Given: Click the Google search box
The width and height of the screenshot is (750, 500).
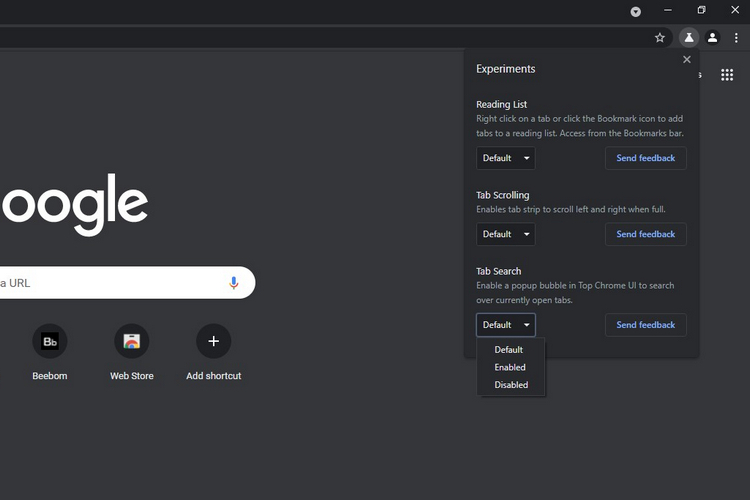Looking at the screenshot, I should click(x=110, y=283).
